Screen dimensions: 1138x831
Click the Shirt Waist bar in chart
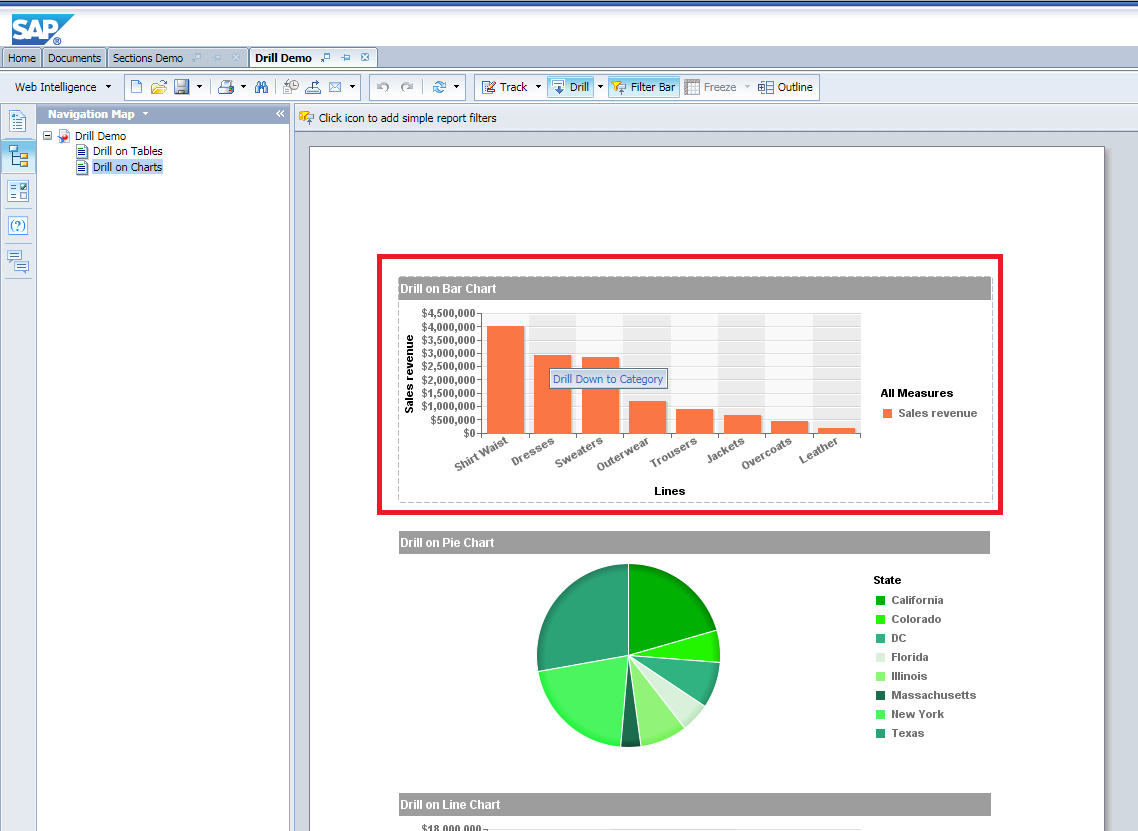click(x=505, y=379)
